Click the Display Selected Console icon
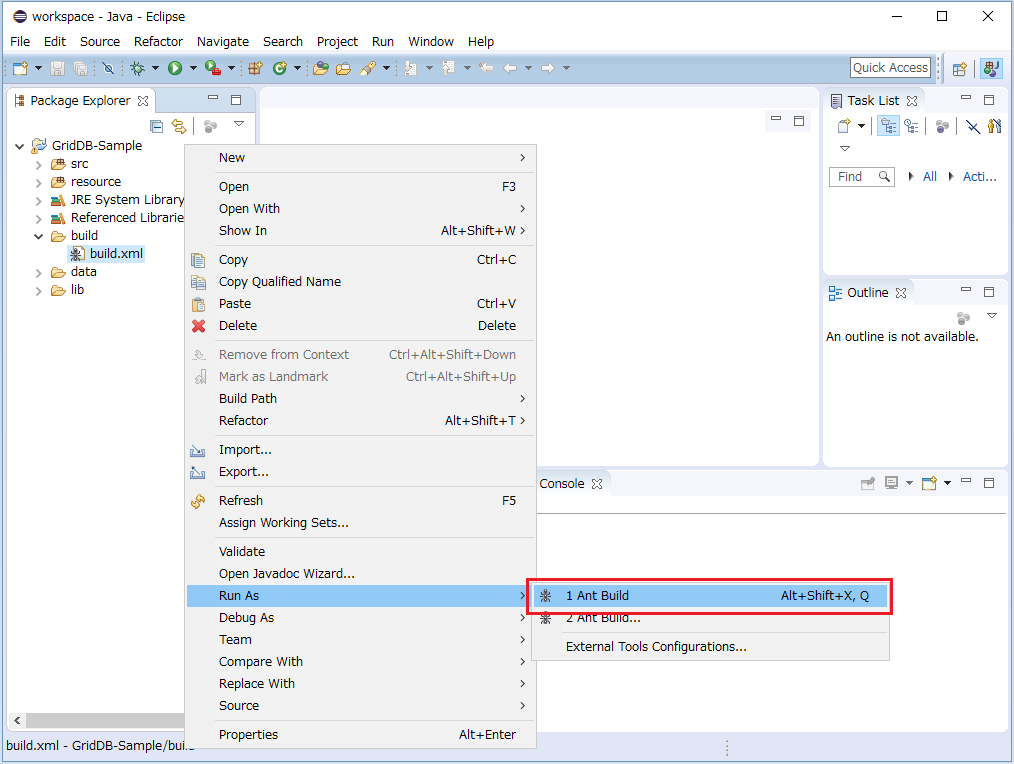The height and width of the screenshot is (764, 1014). [892, 483]
